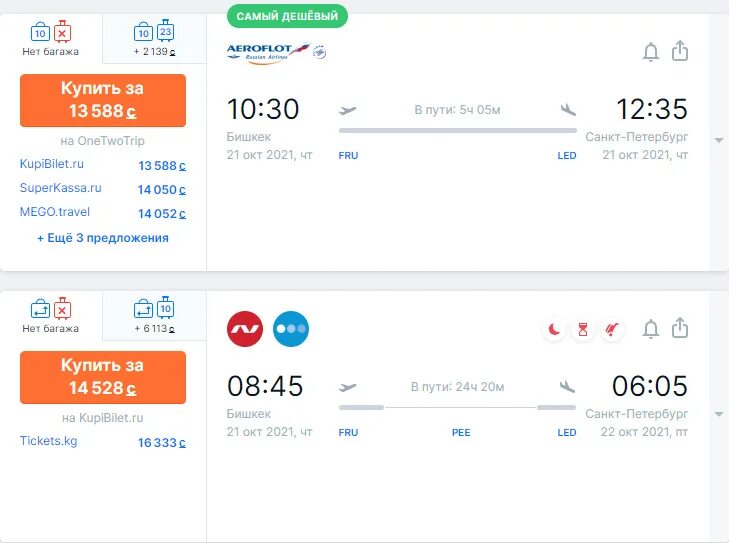Share the 08:45 Bishkek flight ticket
The width and height of the screenshot is (729, 543).
tap(680, 327)
